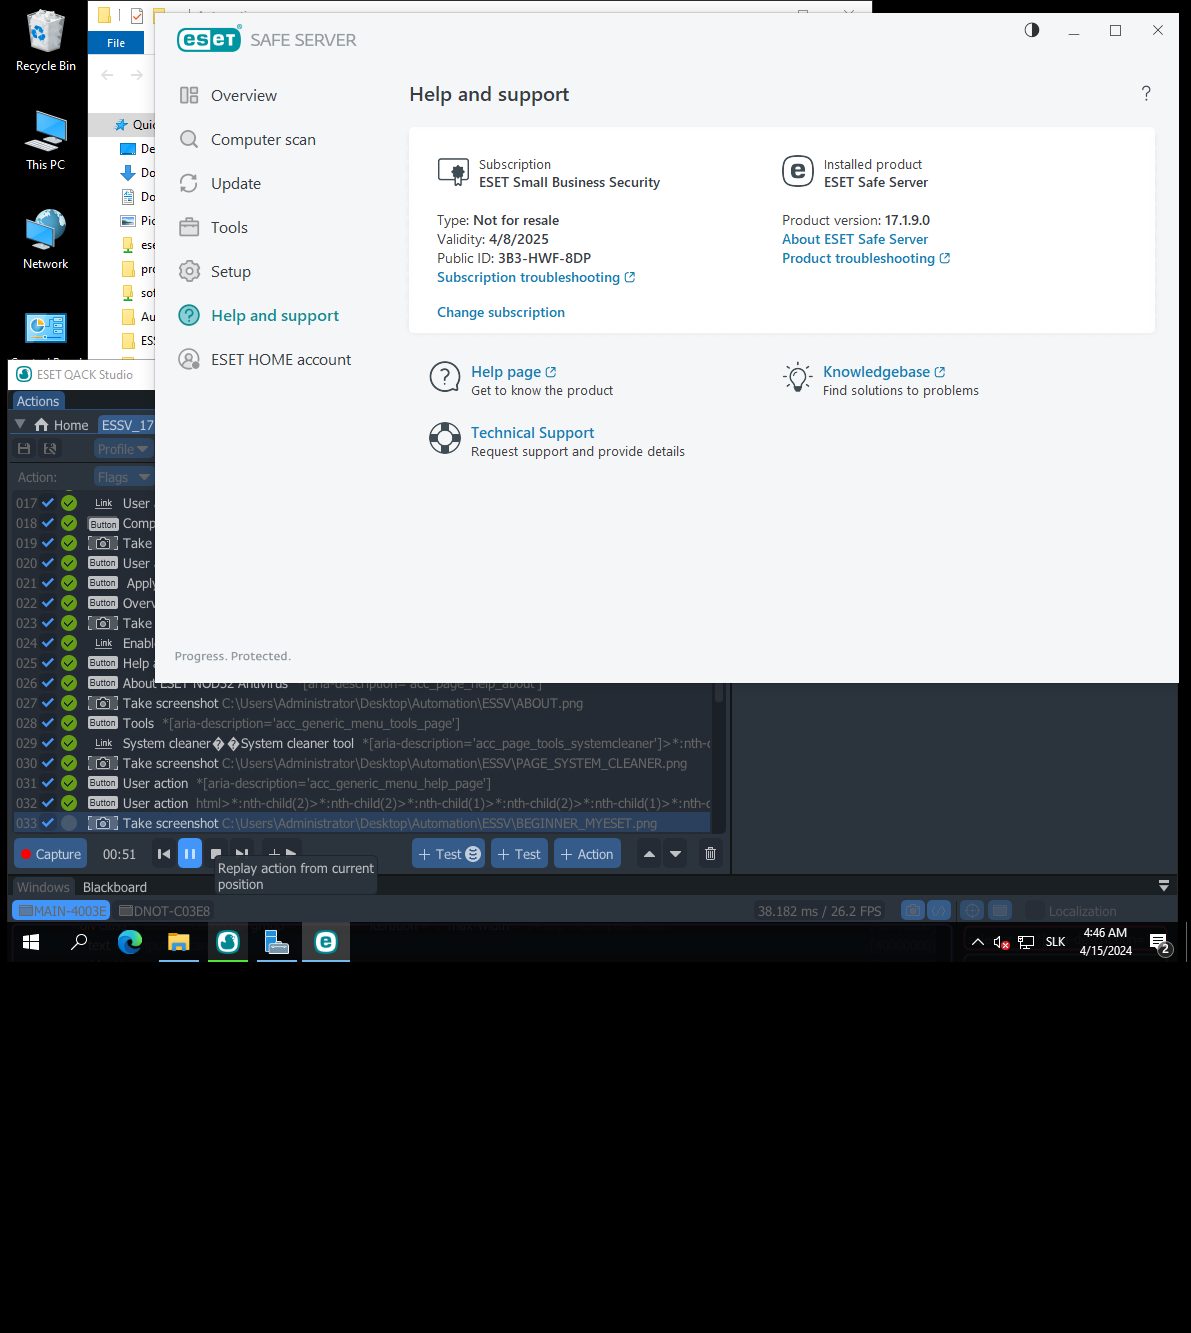
Task: Move the selected action down
Action: [676, 854]
